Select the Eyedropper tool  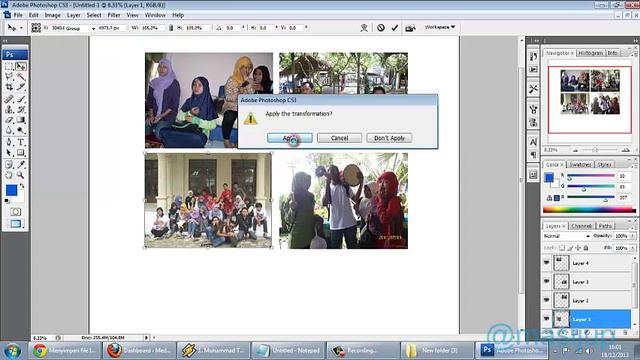point(21,164)
